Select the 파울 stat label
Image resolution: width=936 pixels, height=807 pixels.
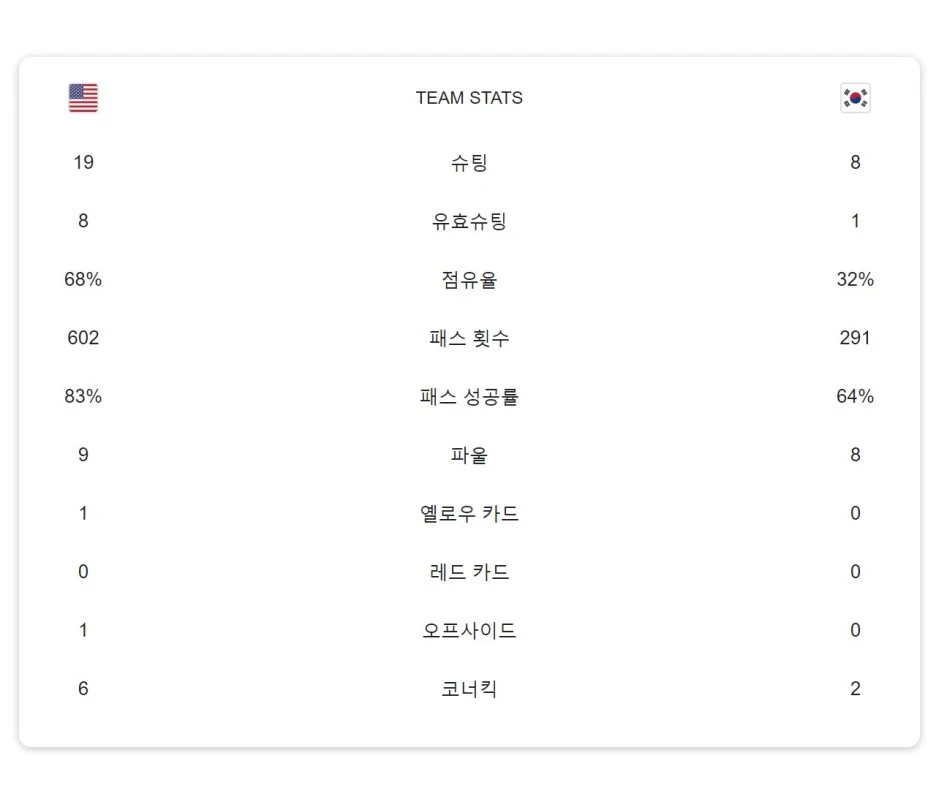469,455
